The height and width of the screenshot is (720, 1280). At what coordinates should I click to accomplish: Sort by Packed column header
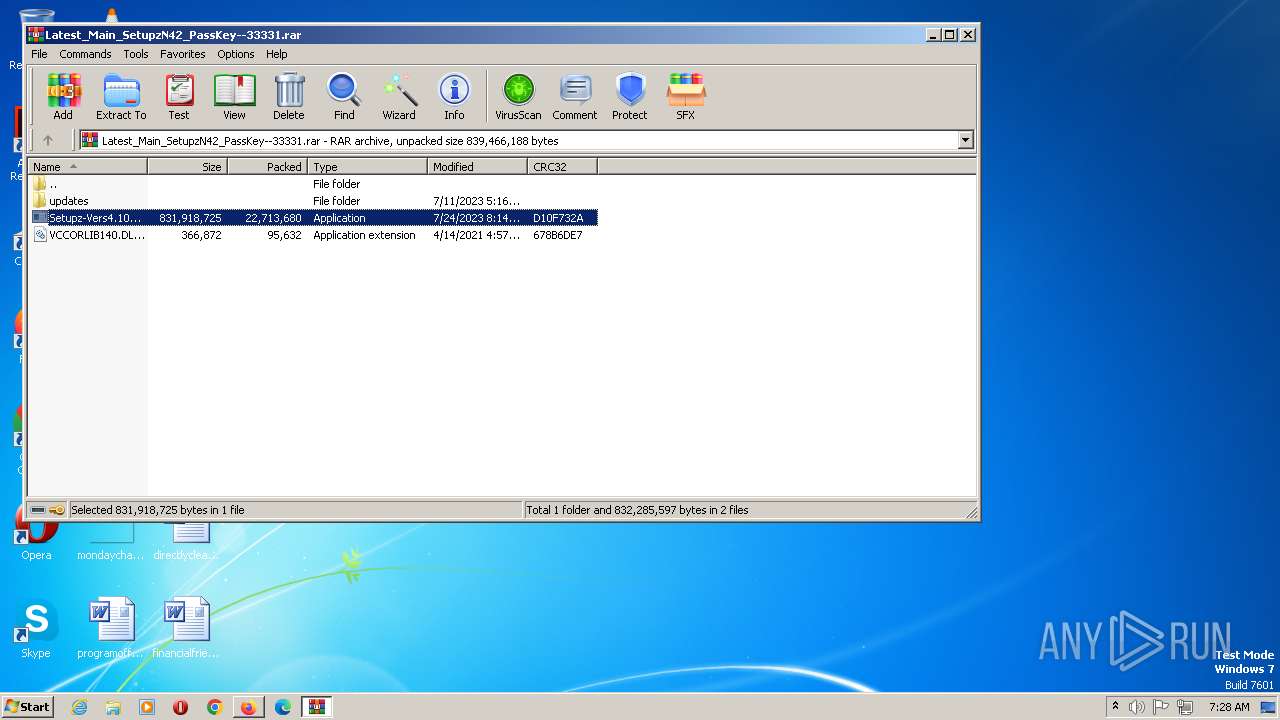268,167
